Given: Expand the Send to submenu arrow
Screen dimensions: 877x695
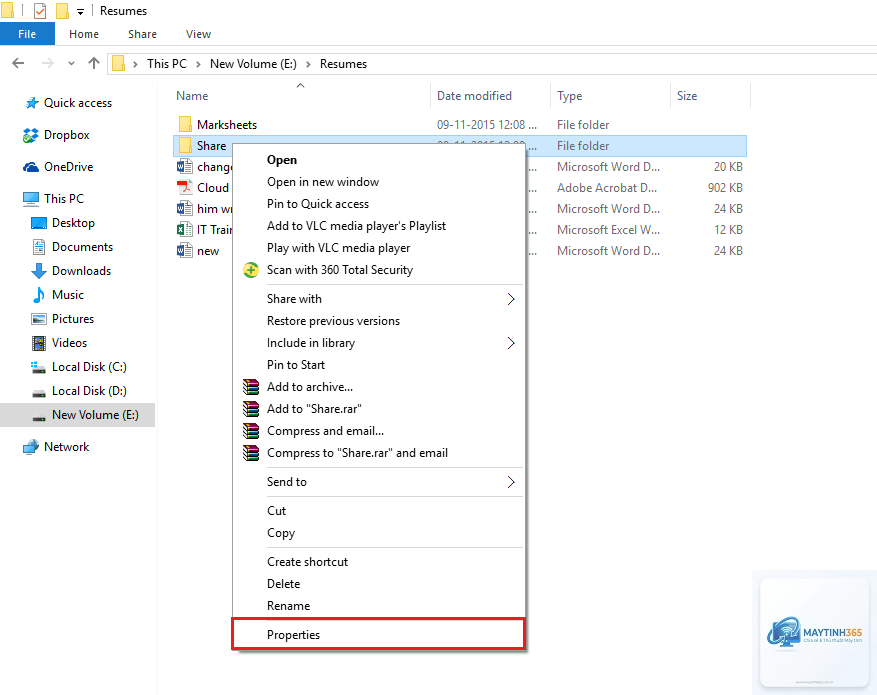Looking at the screenshot, I should pyautogui.click(x=511, y=482).
